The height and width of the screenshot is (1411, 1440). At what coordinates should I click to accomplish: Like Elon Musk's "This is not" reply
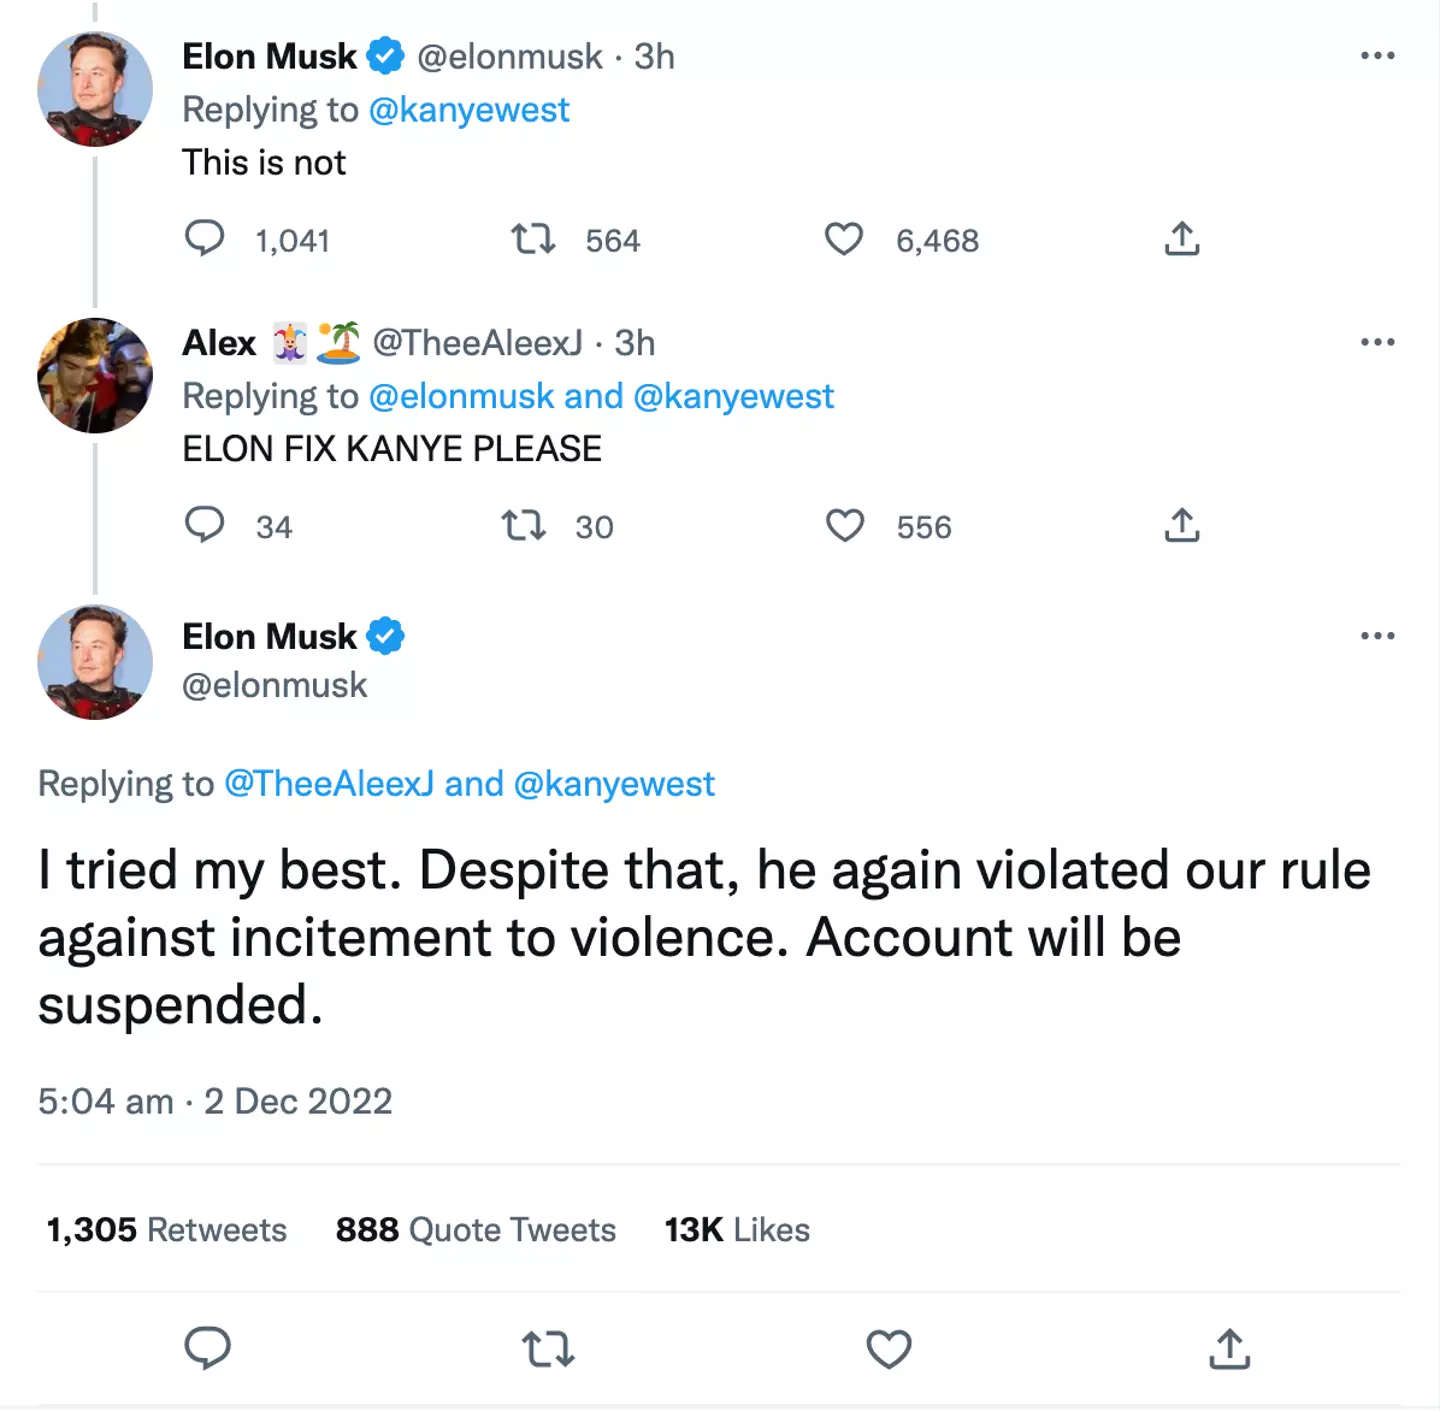(843, 240)
